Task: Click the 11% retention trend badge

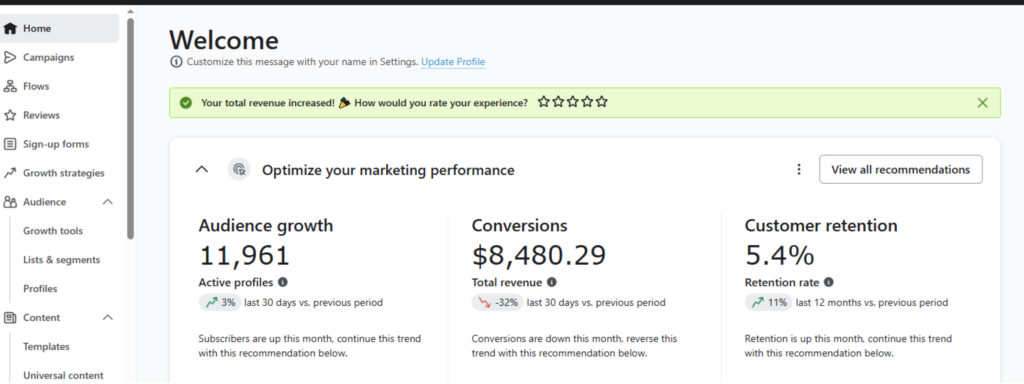Action: pyautogui.click(x=768, y=302)
